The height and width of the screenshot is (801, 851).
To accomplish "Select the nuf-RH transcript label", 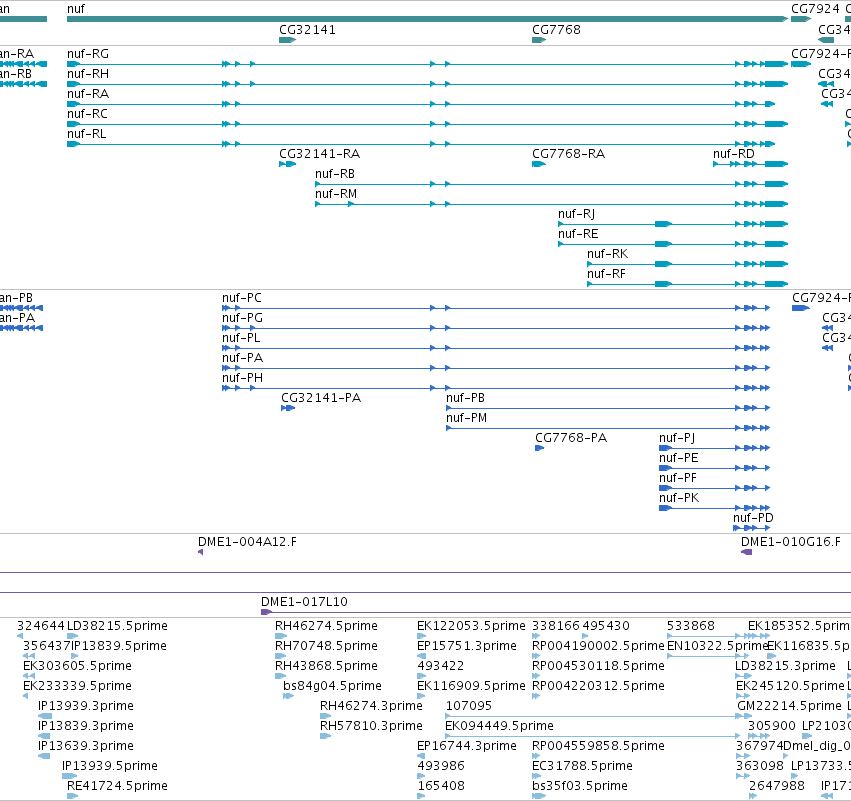I will tap(88, 74).
